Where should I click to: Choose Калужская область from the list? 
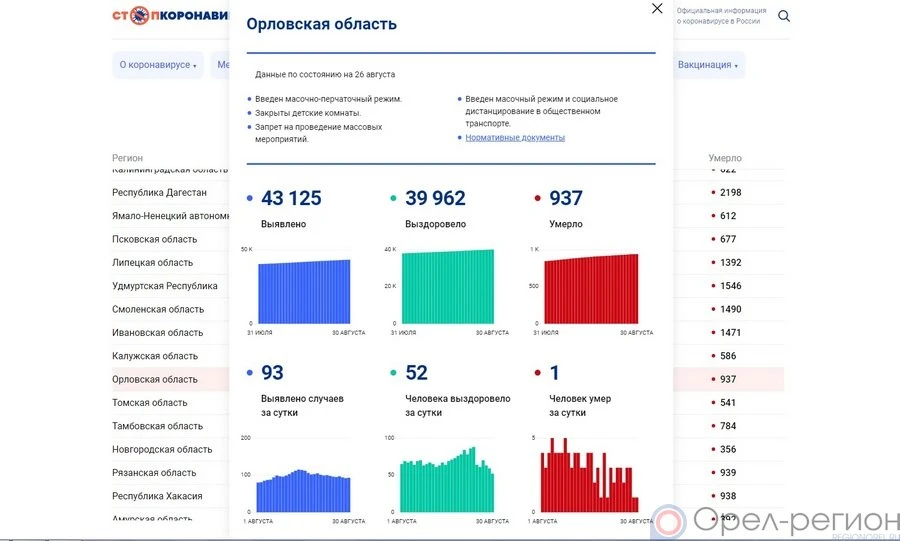(x=155, y=356)
